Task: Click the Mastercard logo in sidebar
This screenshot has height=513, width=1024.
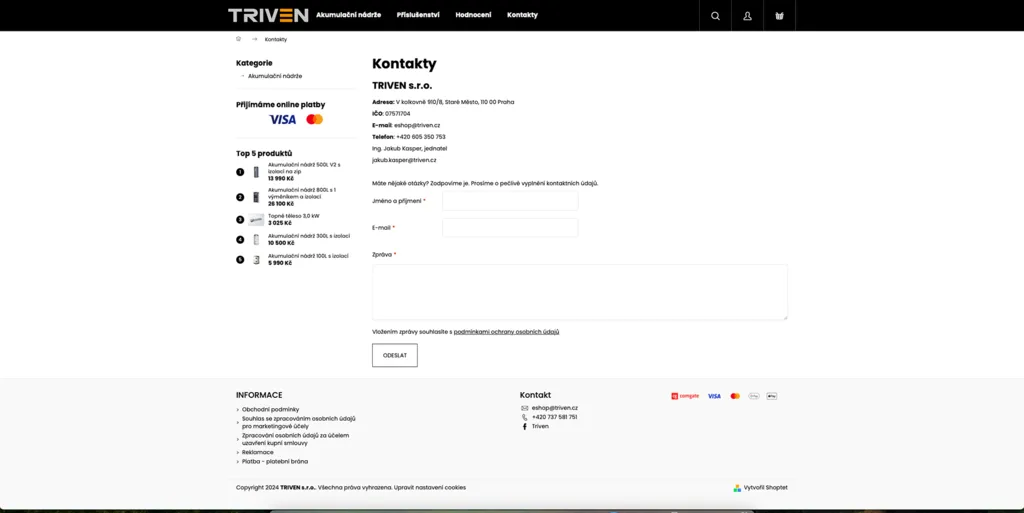Action: tap(315, 119)
